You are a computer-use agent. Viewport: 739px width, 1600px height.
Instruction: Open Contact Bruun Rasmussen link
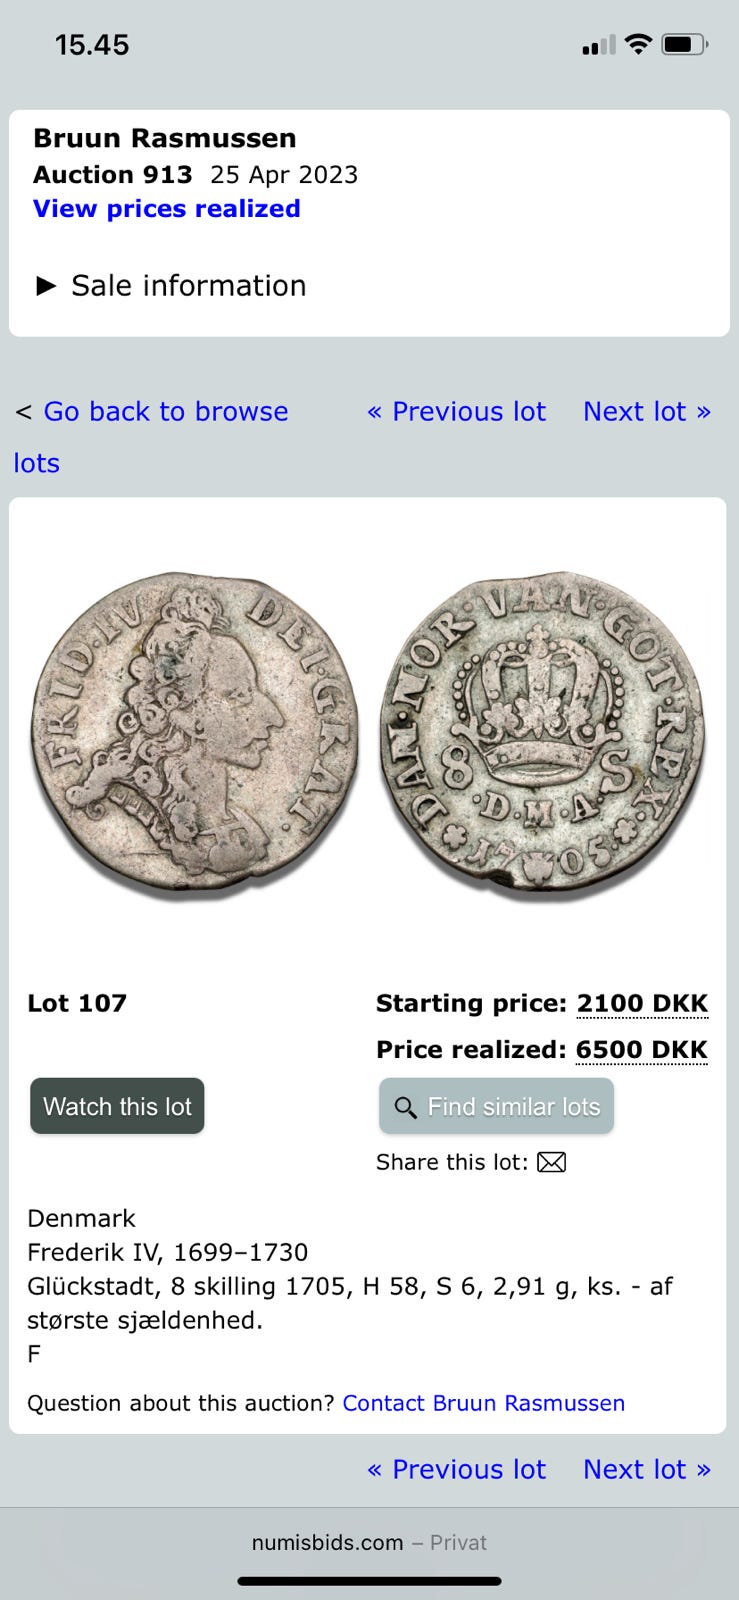pos(484,1403)
